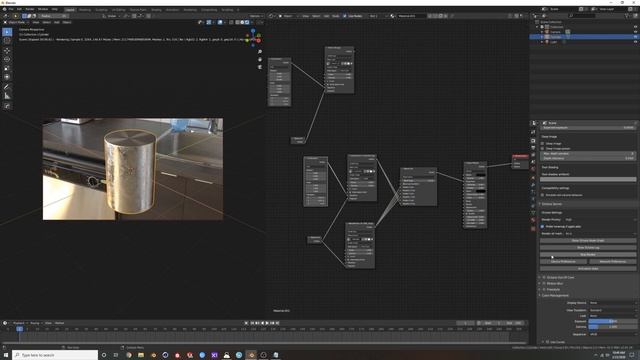Select the Move tool
This screenshot has width=640, height=360.
click(x=7, y=51)
